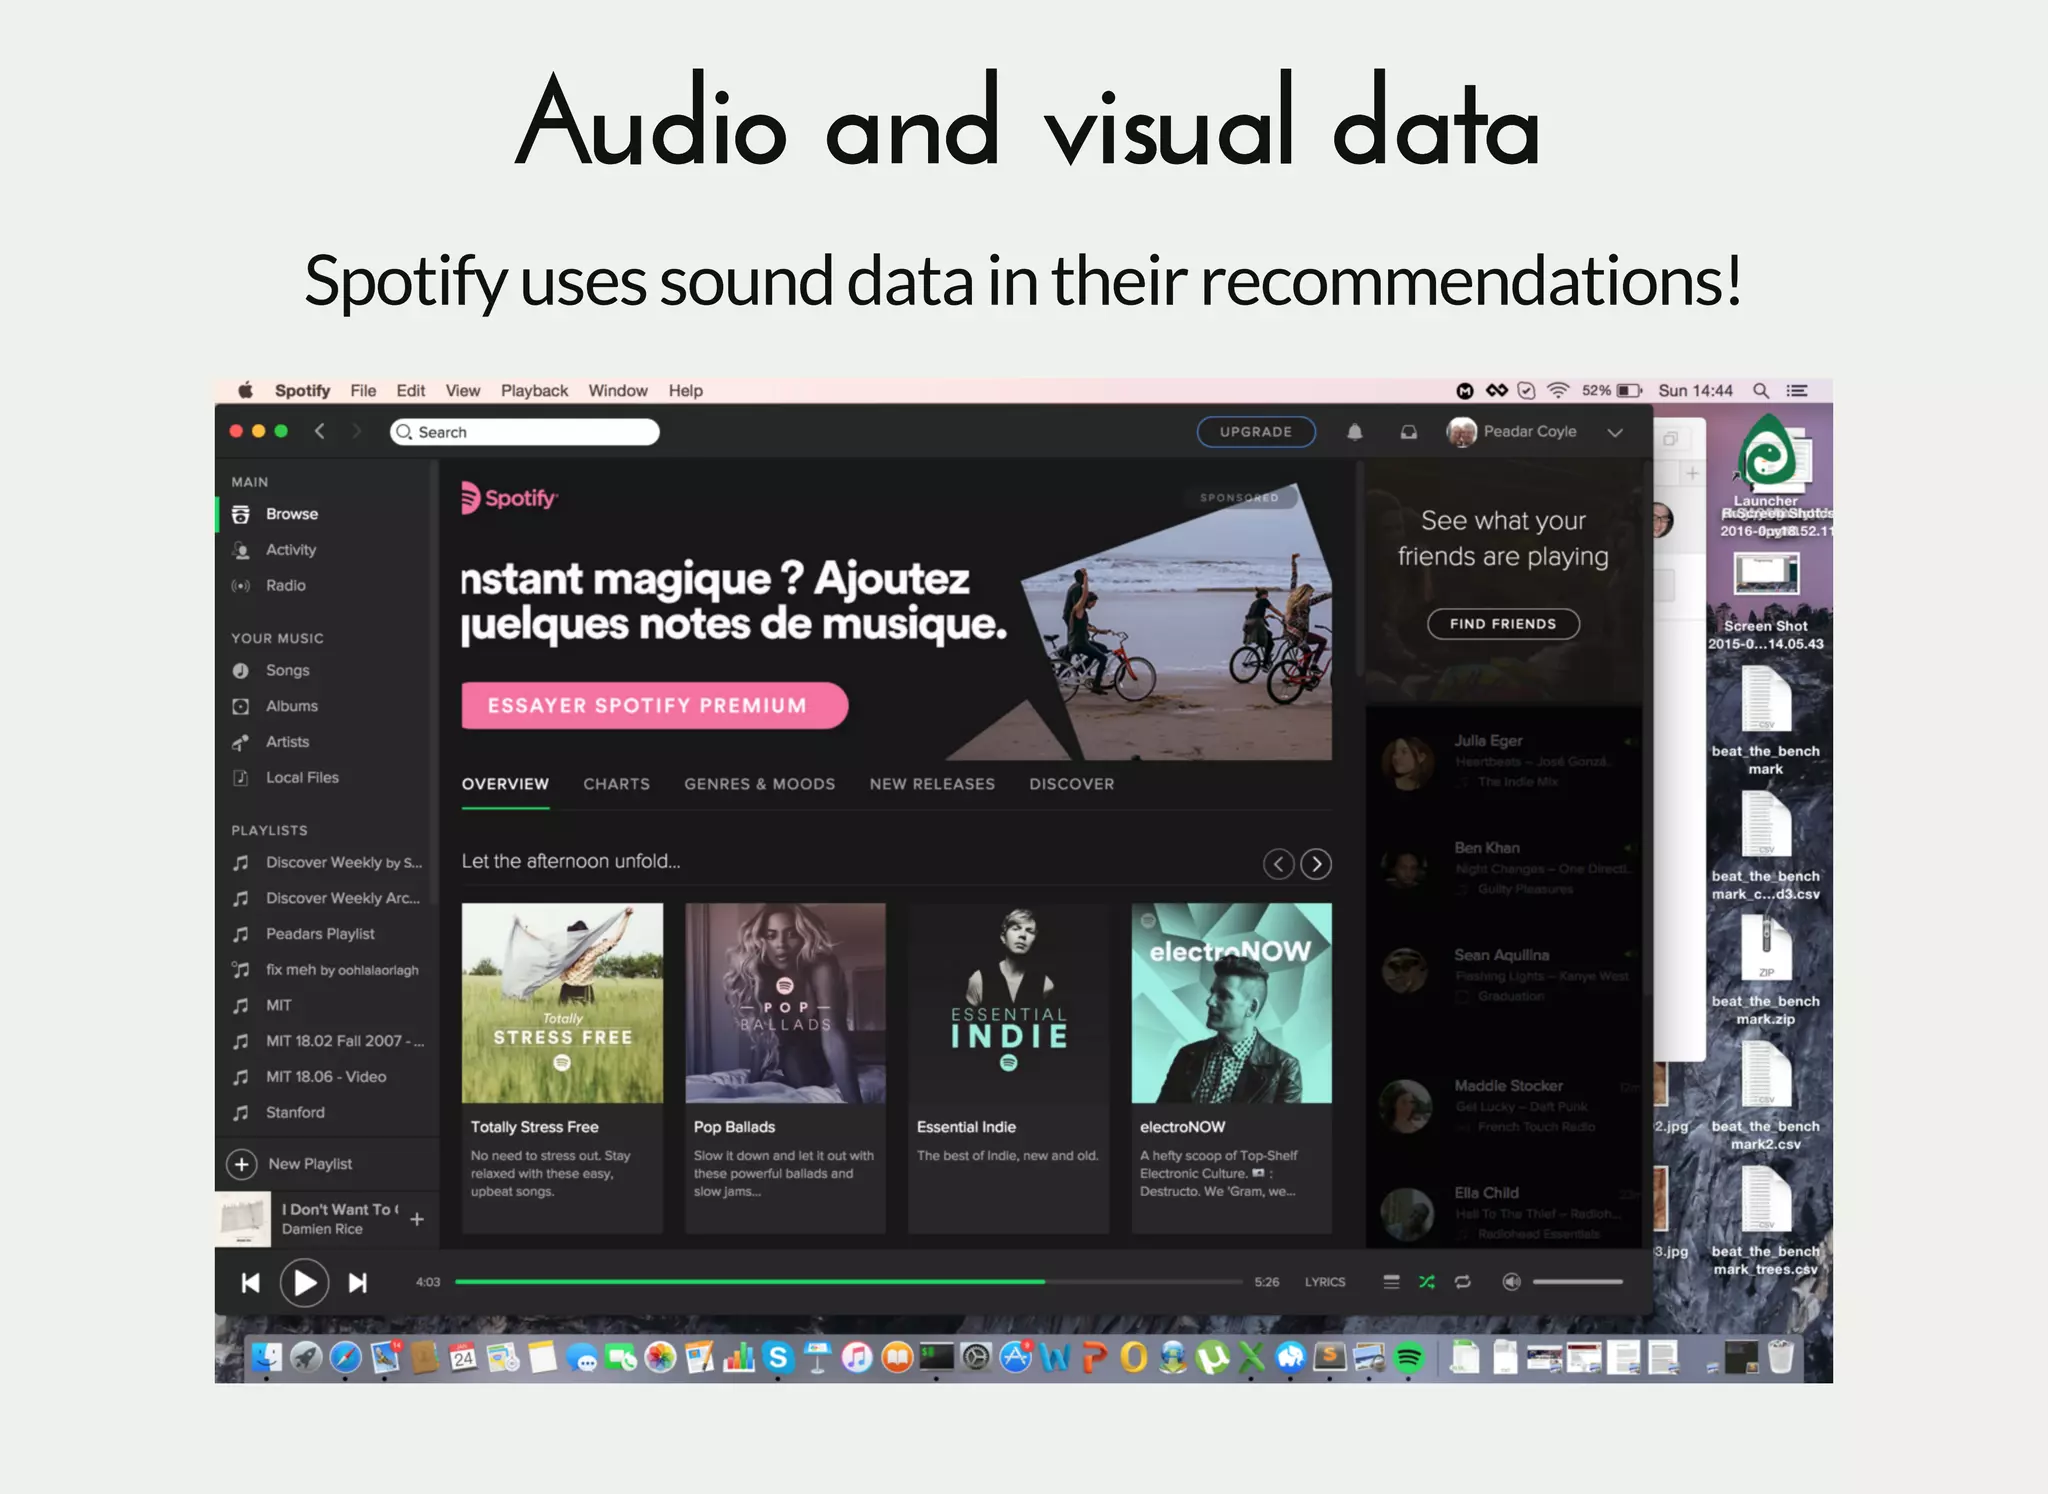Click Essayer Spotify Premium button
Screen dimensions: 2048x1494
[654, 706]
